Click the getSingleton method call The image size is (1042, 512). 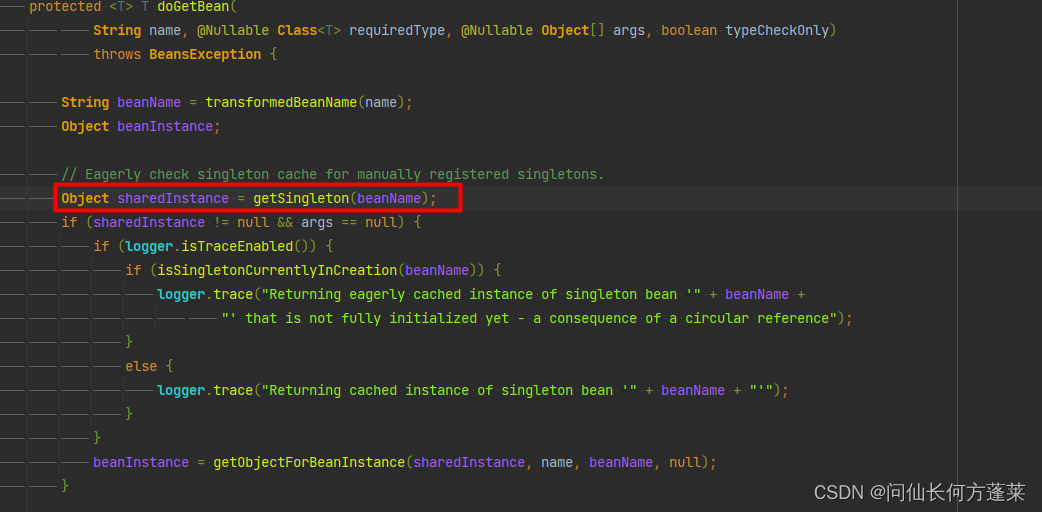coord(301,198)
